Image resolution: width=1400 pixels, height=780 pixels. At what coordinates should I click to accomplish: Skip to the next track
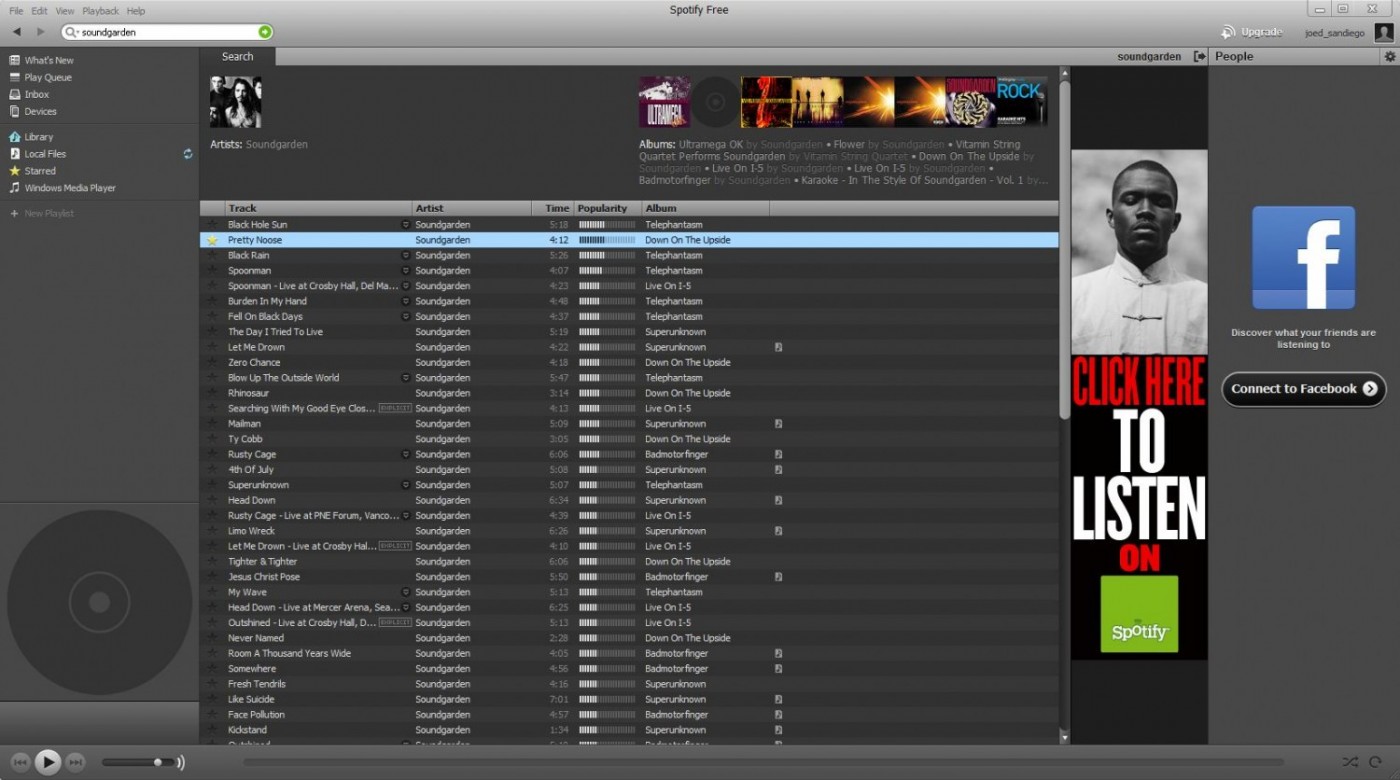pyautogui.click(x=75, y=763)
